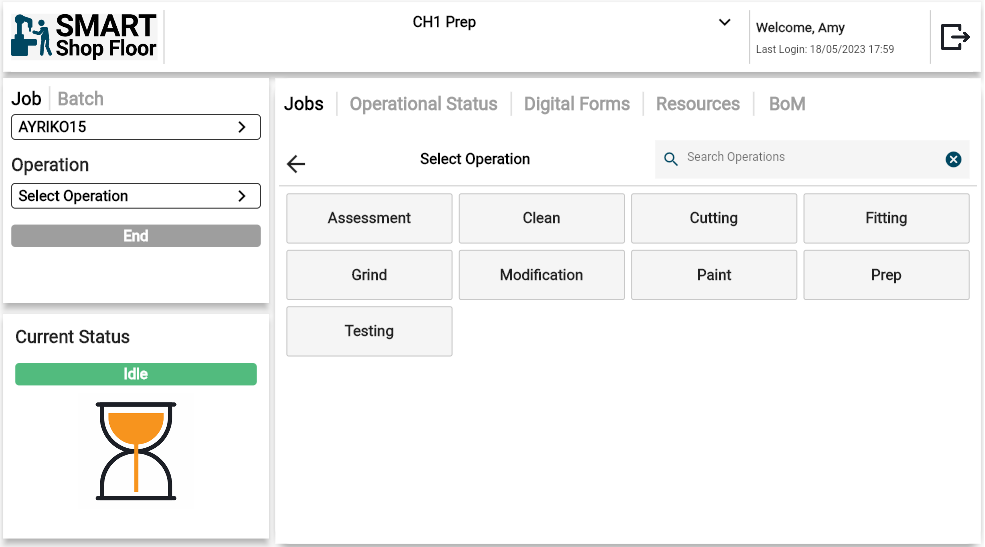Click the back arrow beside Select Operation
Screen dimensions: 985x547
[x=296, y=164]
